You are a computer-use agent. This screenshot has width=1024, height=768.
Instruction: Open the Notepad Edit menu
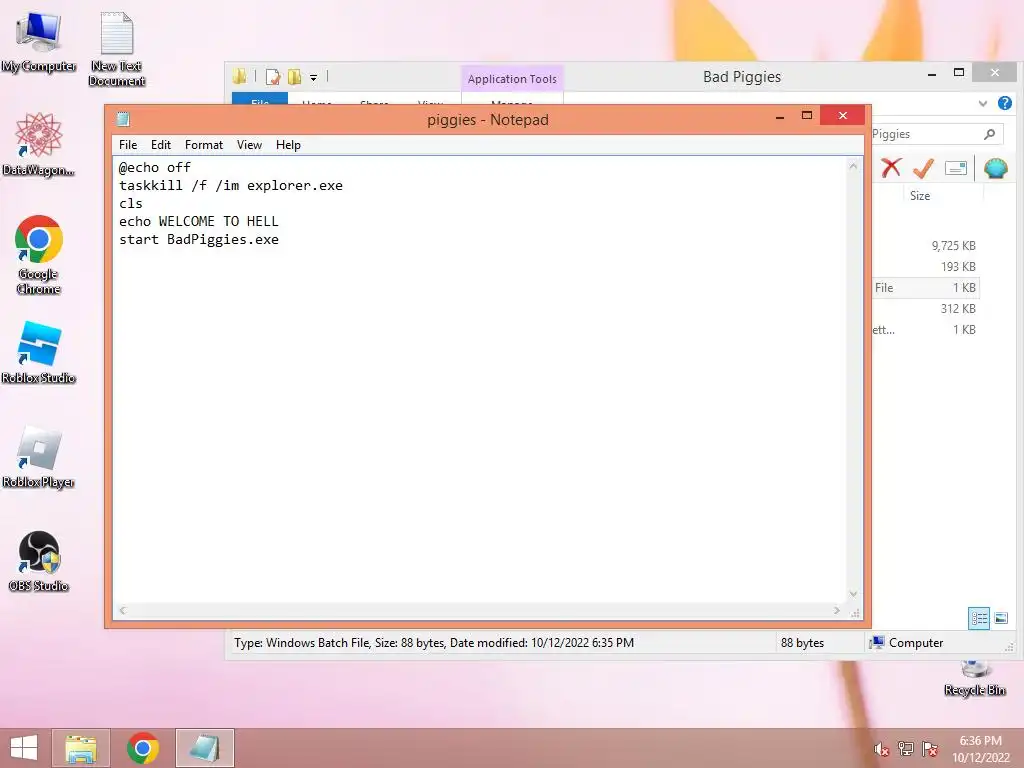point(161,145)
